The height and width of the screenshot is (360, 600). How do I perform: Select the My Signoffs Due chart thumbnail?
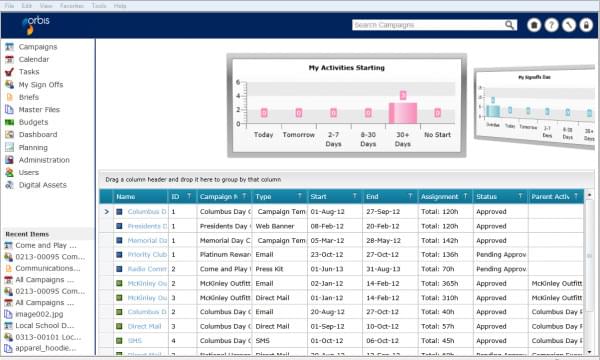pyautogui.click(x=535, y=108)
